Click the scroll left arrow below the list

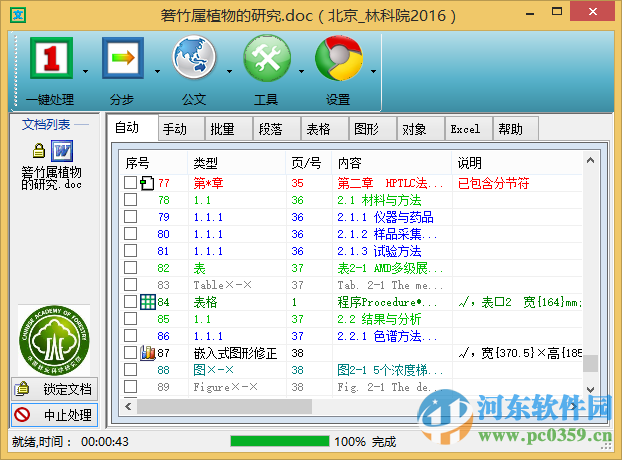coord(128,406)
